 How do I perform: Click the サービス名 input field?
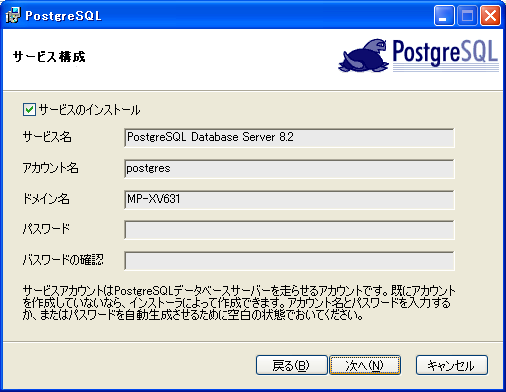(x=289, y=137)
